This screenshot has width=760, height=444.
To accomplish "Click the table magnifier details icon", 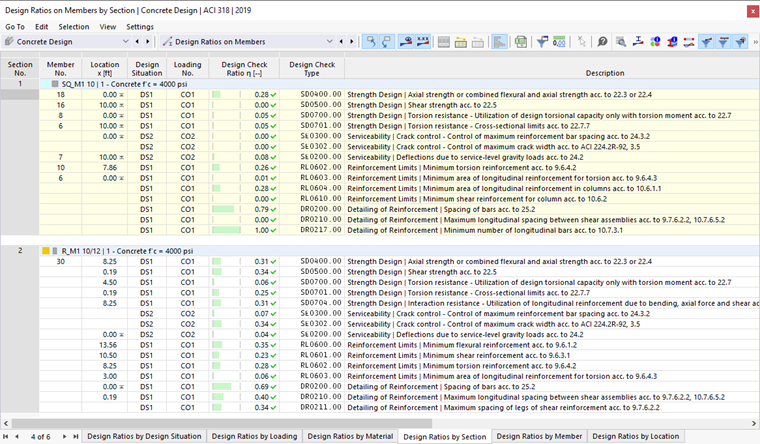I will pos(621,42).
